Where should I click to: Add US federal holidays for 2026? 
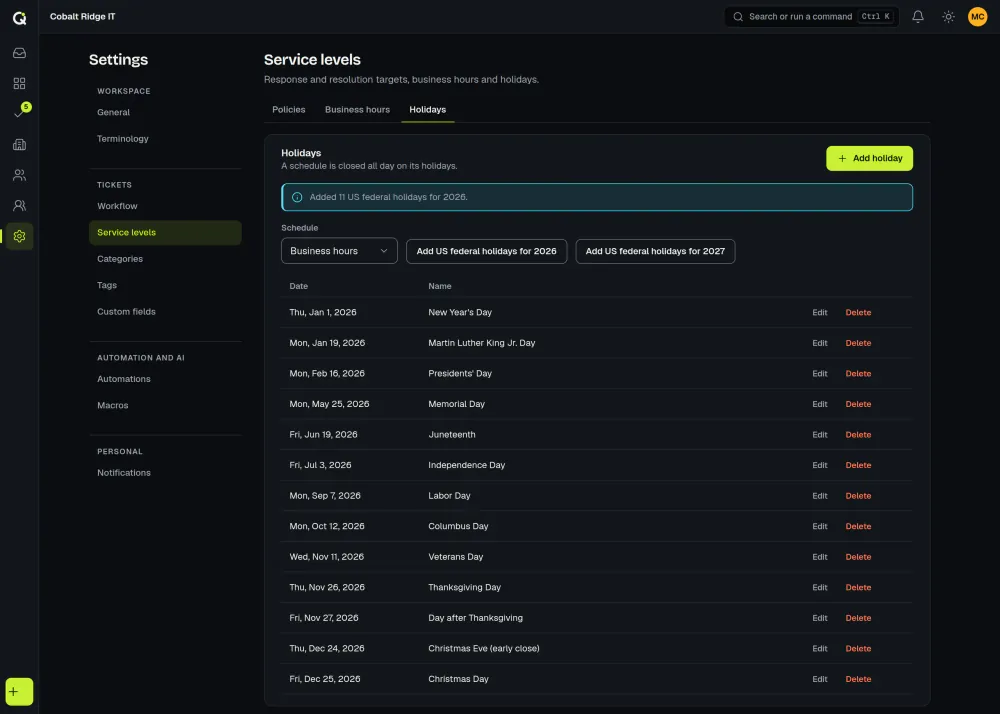(487, 251)
